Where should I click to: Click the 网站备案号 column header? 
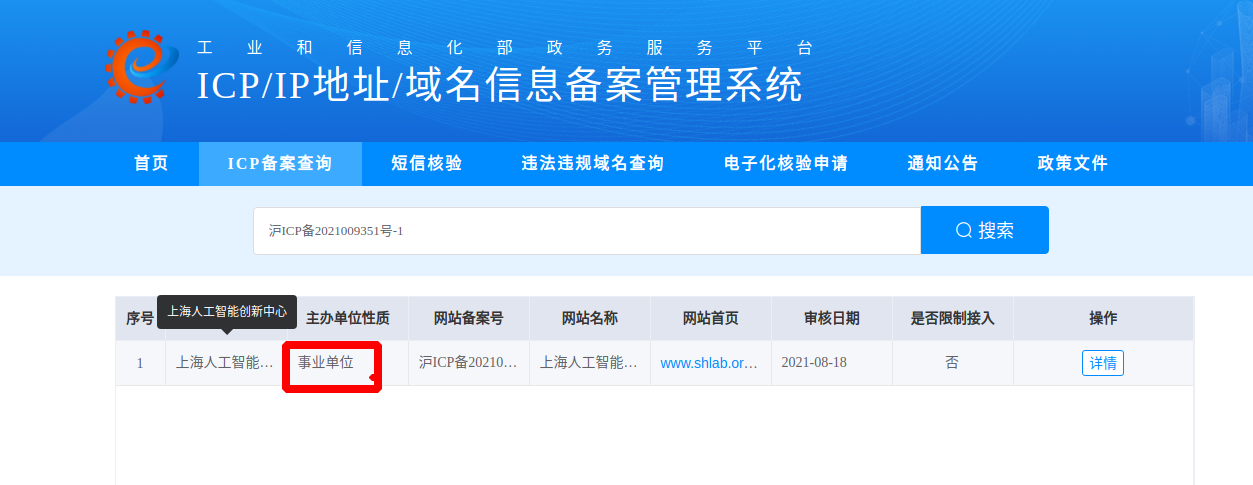pyautogui.click(x=468, y=318)
